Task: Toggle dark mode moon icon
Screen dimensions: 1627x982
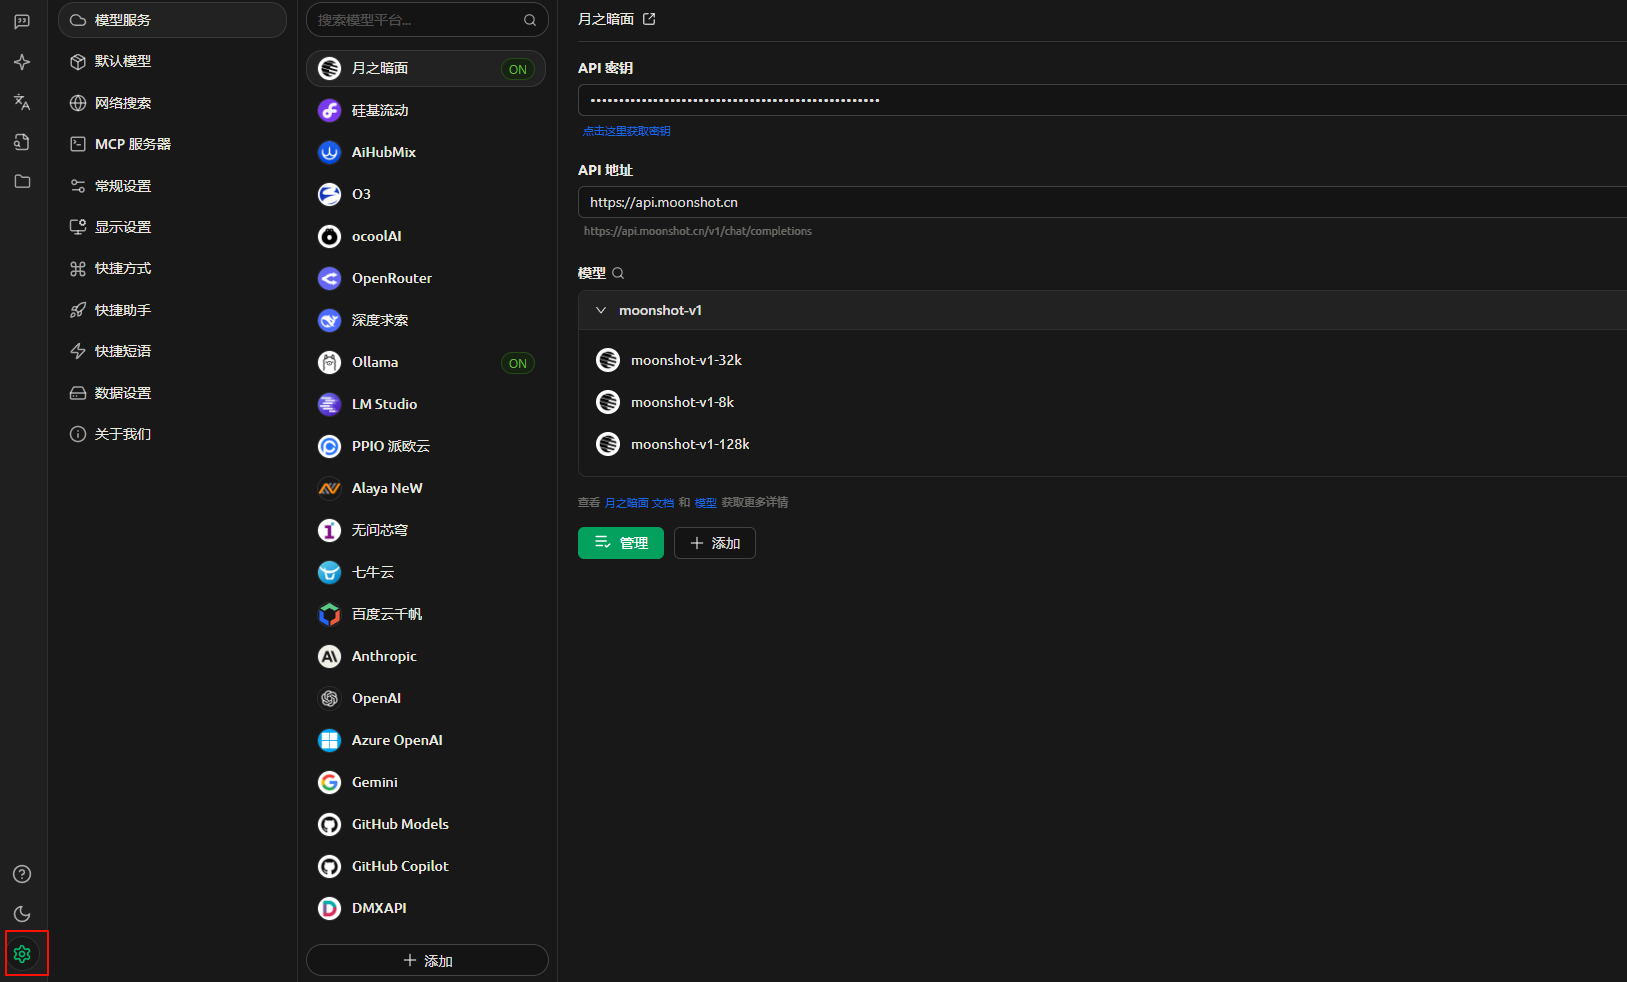Action: tap(22, 914)
